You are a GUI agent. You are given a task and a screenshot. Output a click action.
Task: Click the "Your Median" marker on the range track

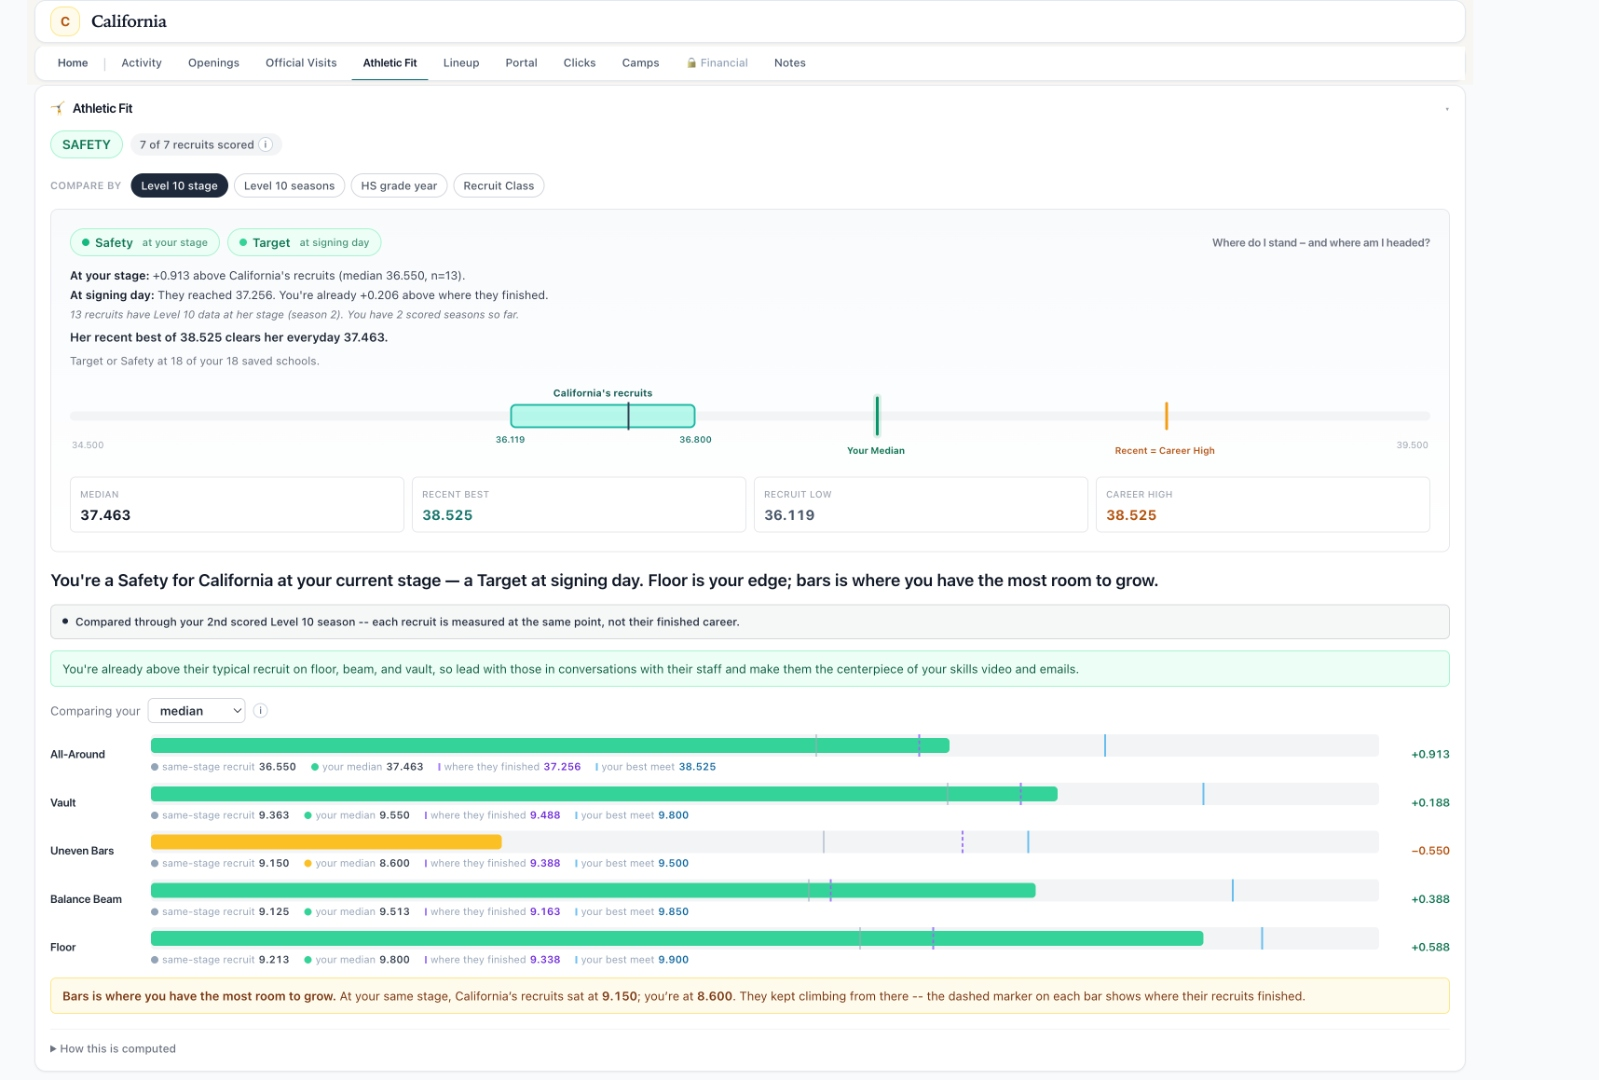coord(877,416)
